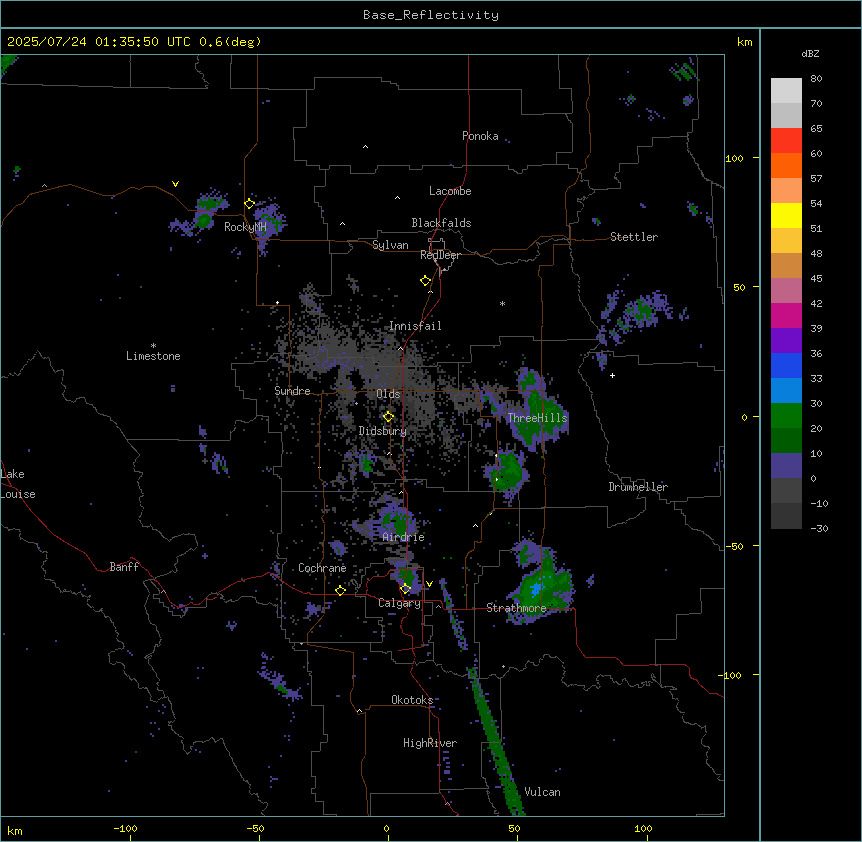Viewport: 862px width, 842px height.
Task: Select the Okotoks label
Action: click(x=412, y=700)
